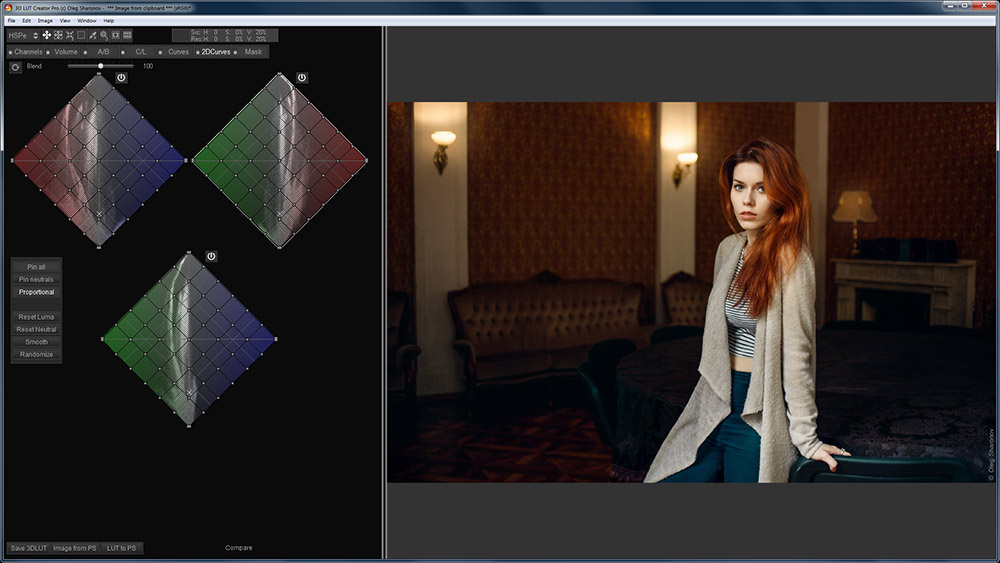Open the Window menu
Viewport: 1000px width, 563px height.
coord(87,20)
